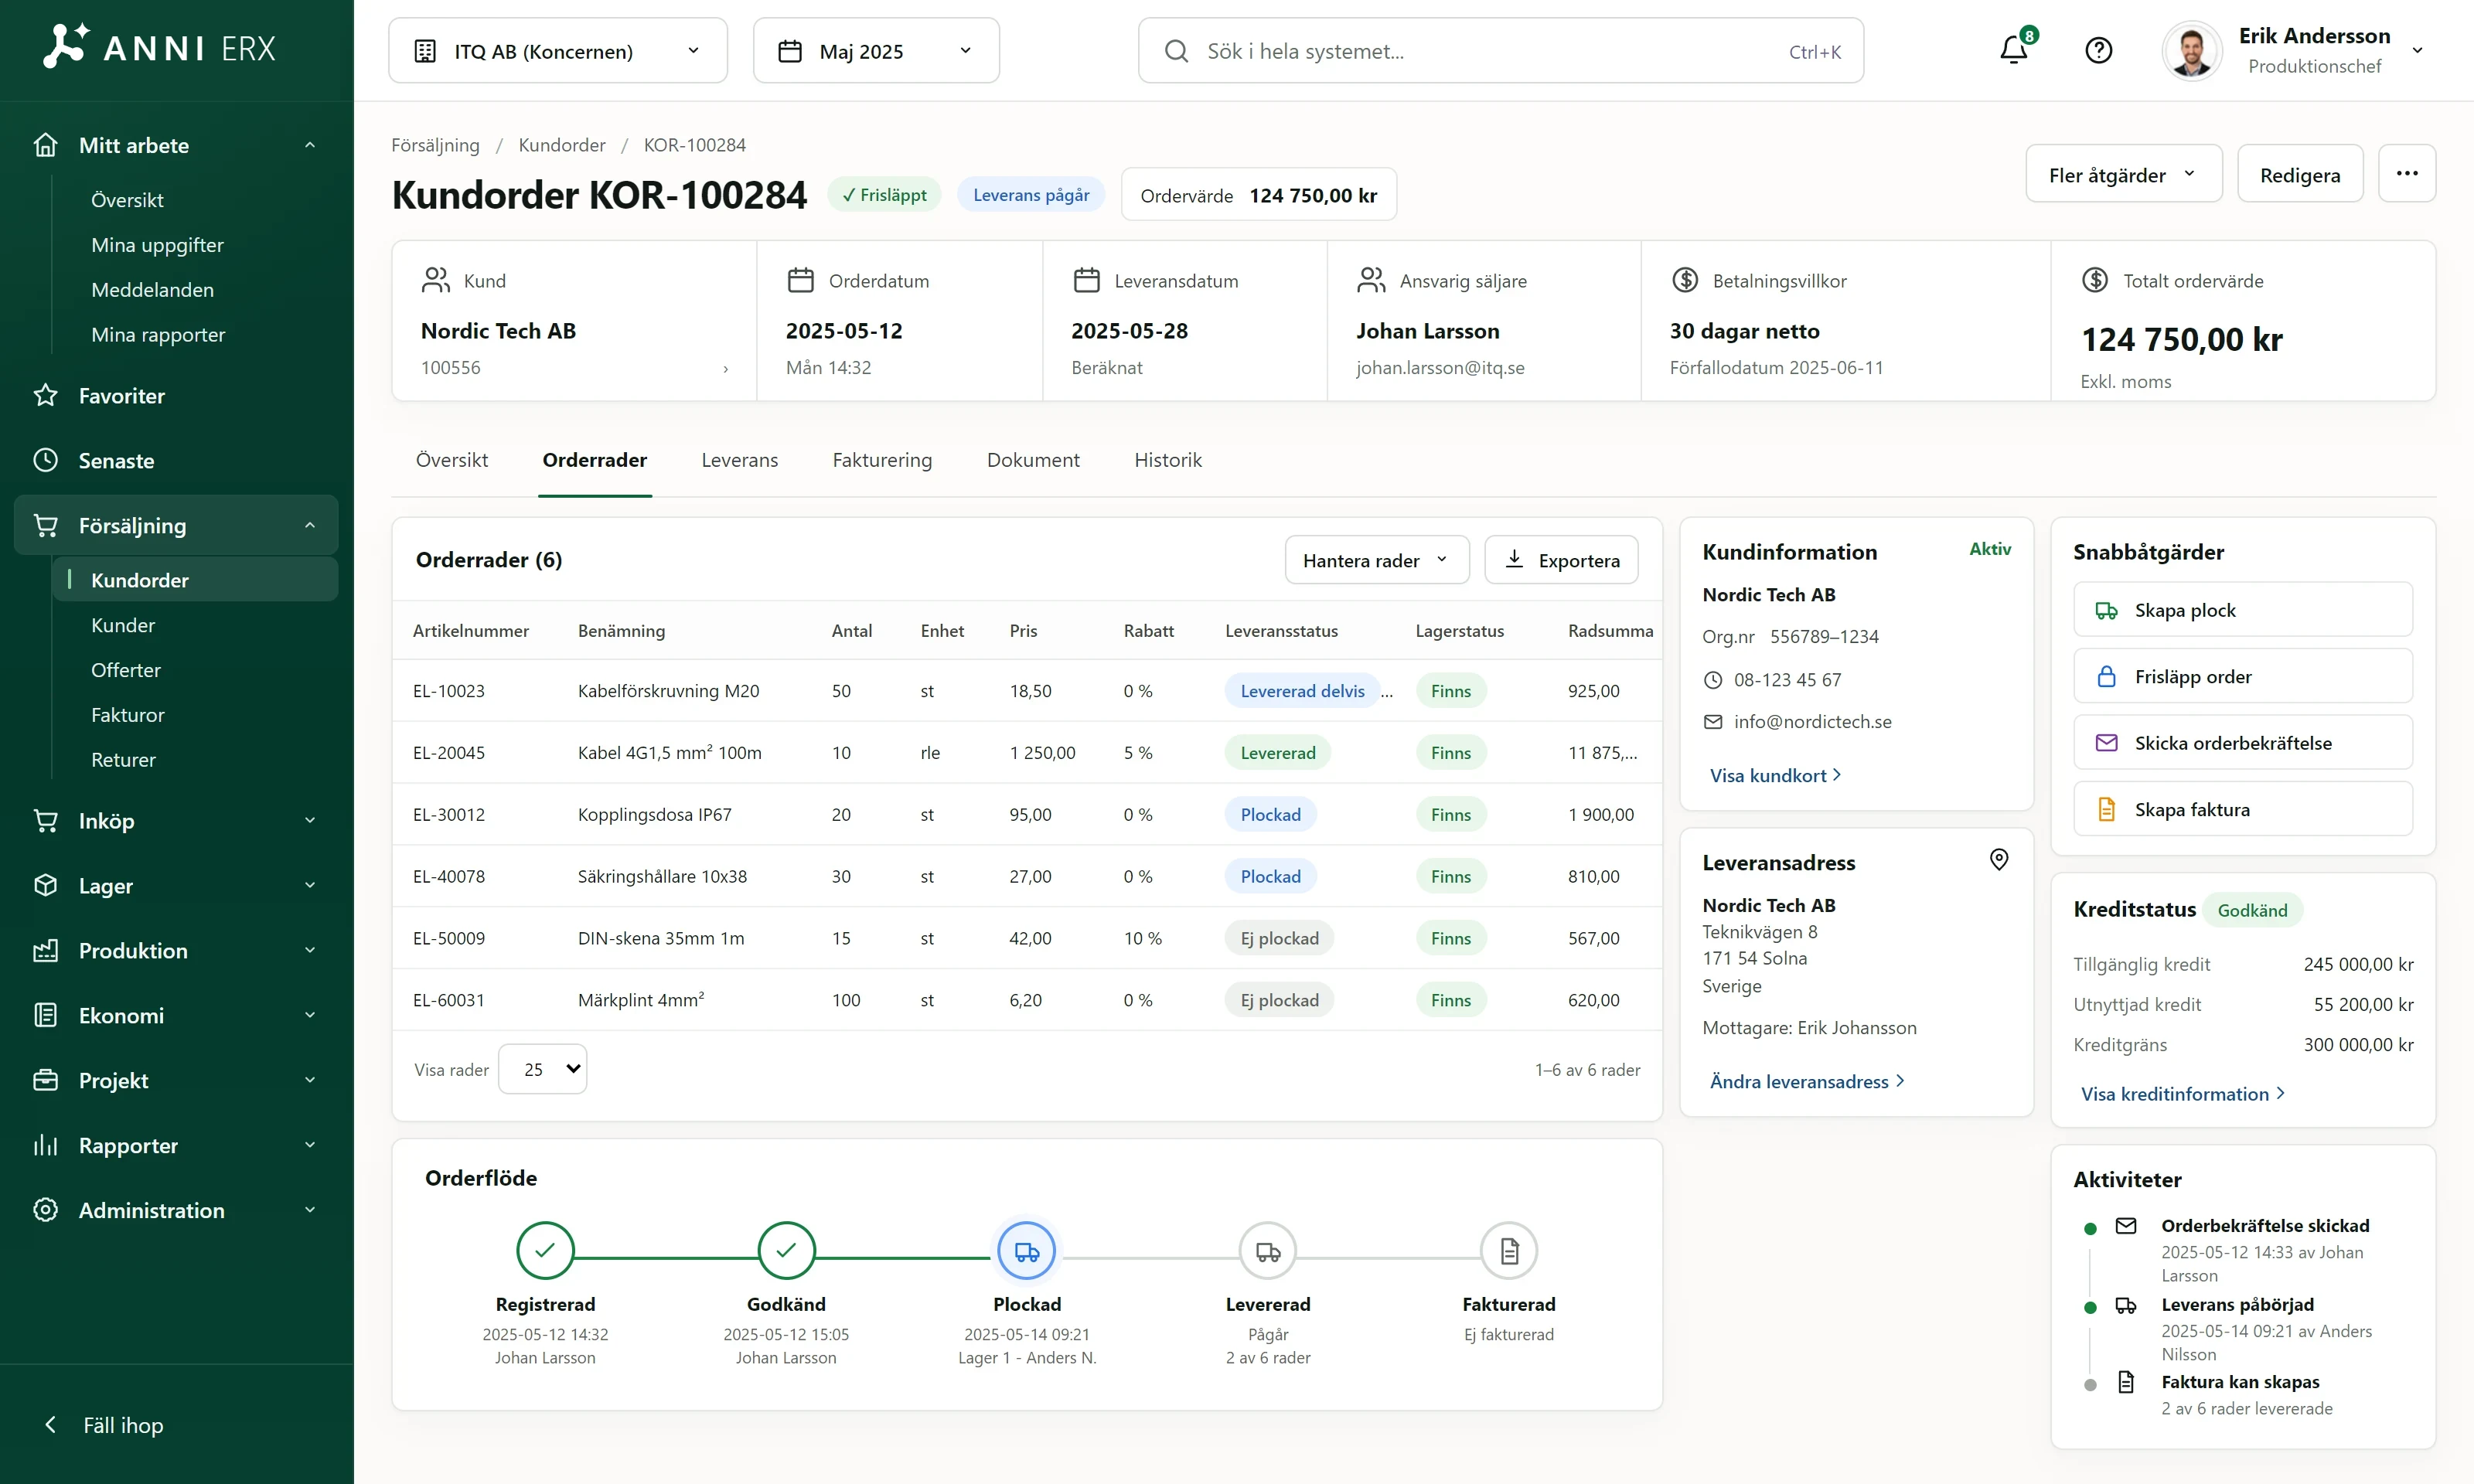
Task: Click the Registrerad checkmark step icon
Action: (x=545, y=1251)
